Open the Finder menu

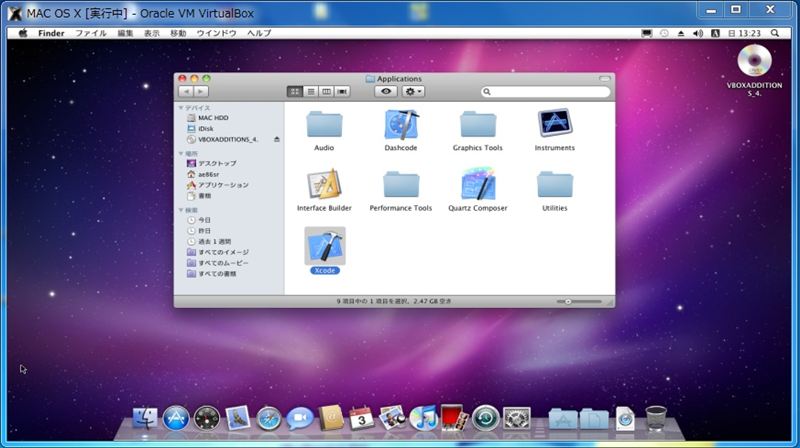coord(51,33)
